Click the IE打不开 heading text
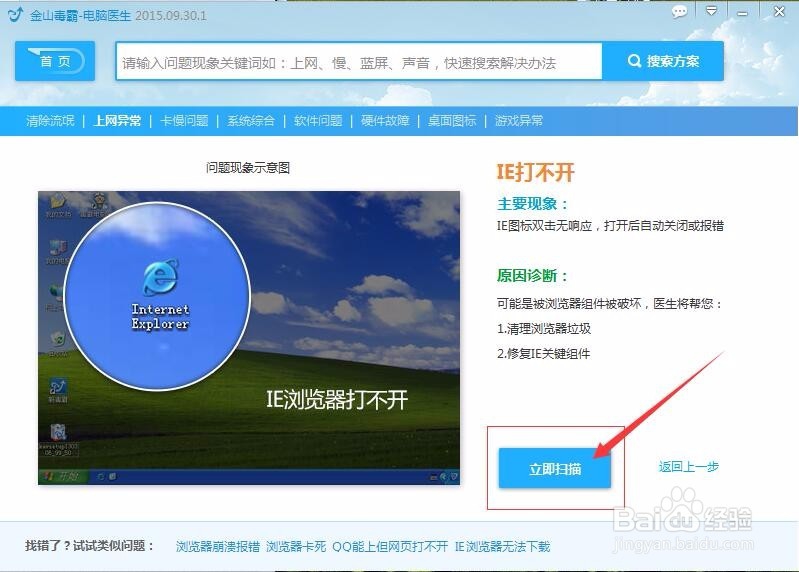Image resolution: width=799 pixels, height=572 pixels. 536,172
